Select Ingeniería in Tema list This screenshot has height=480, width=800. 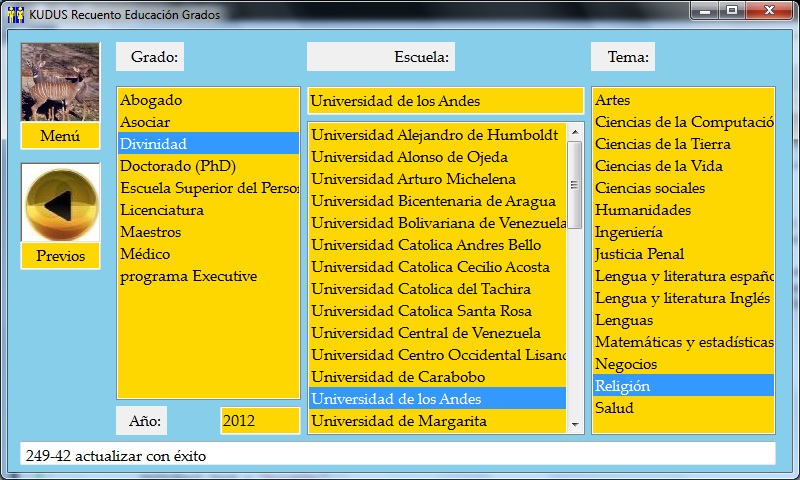[629, 232]
